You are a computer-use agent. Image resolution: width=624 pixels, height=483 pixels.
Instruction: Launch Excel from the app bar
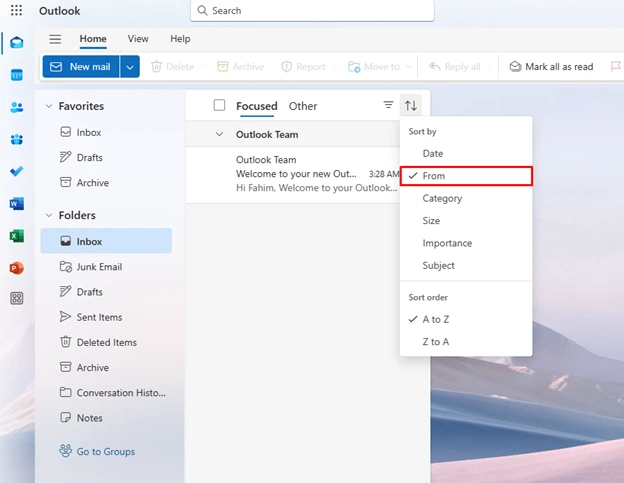[16, 236]
